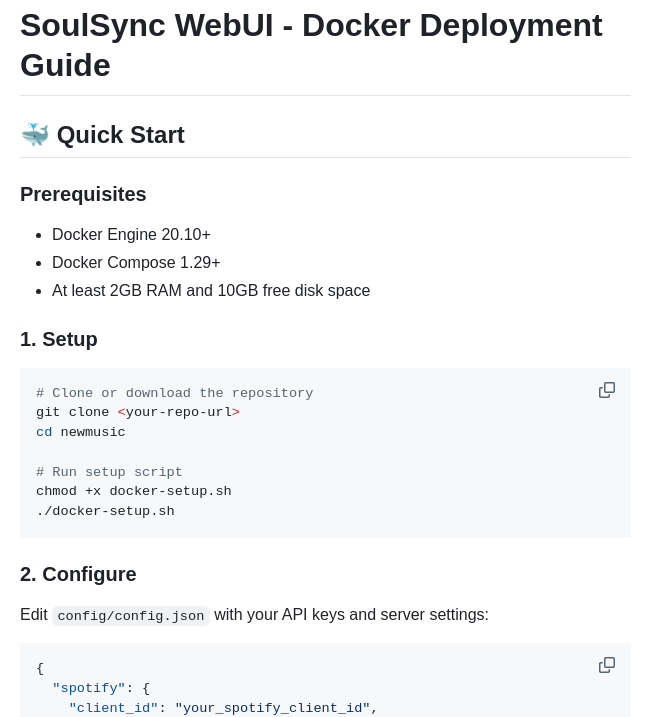
Task: Click the 'chmod +x docker-setup.sh' line
Action: (134, 491)
